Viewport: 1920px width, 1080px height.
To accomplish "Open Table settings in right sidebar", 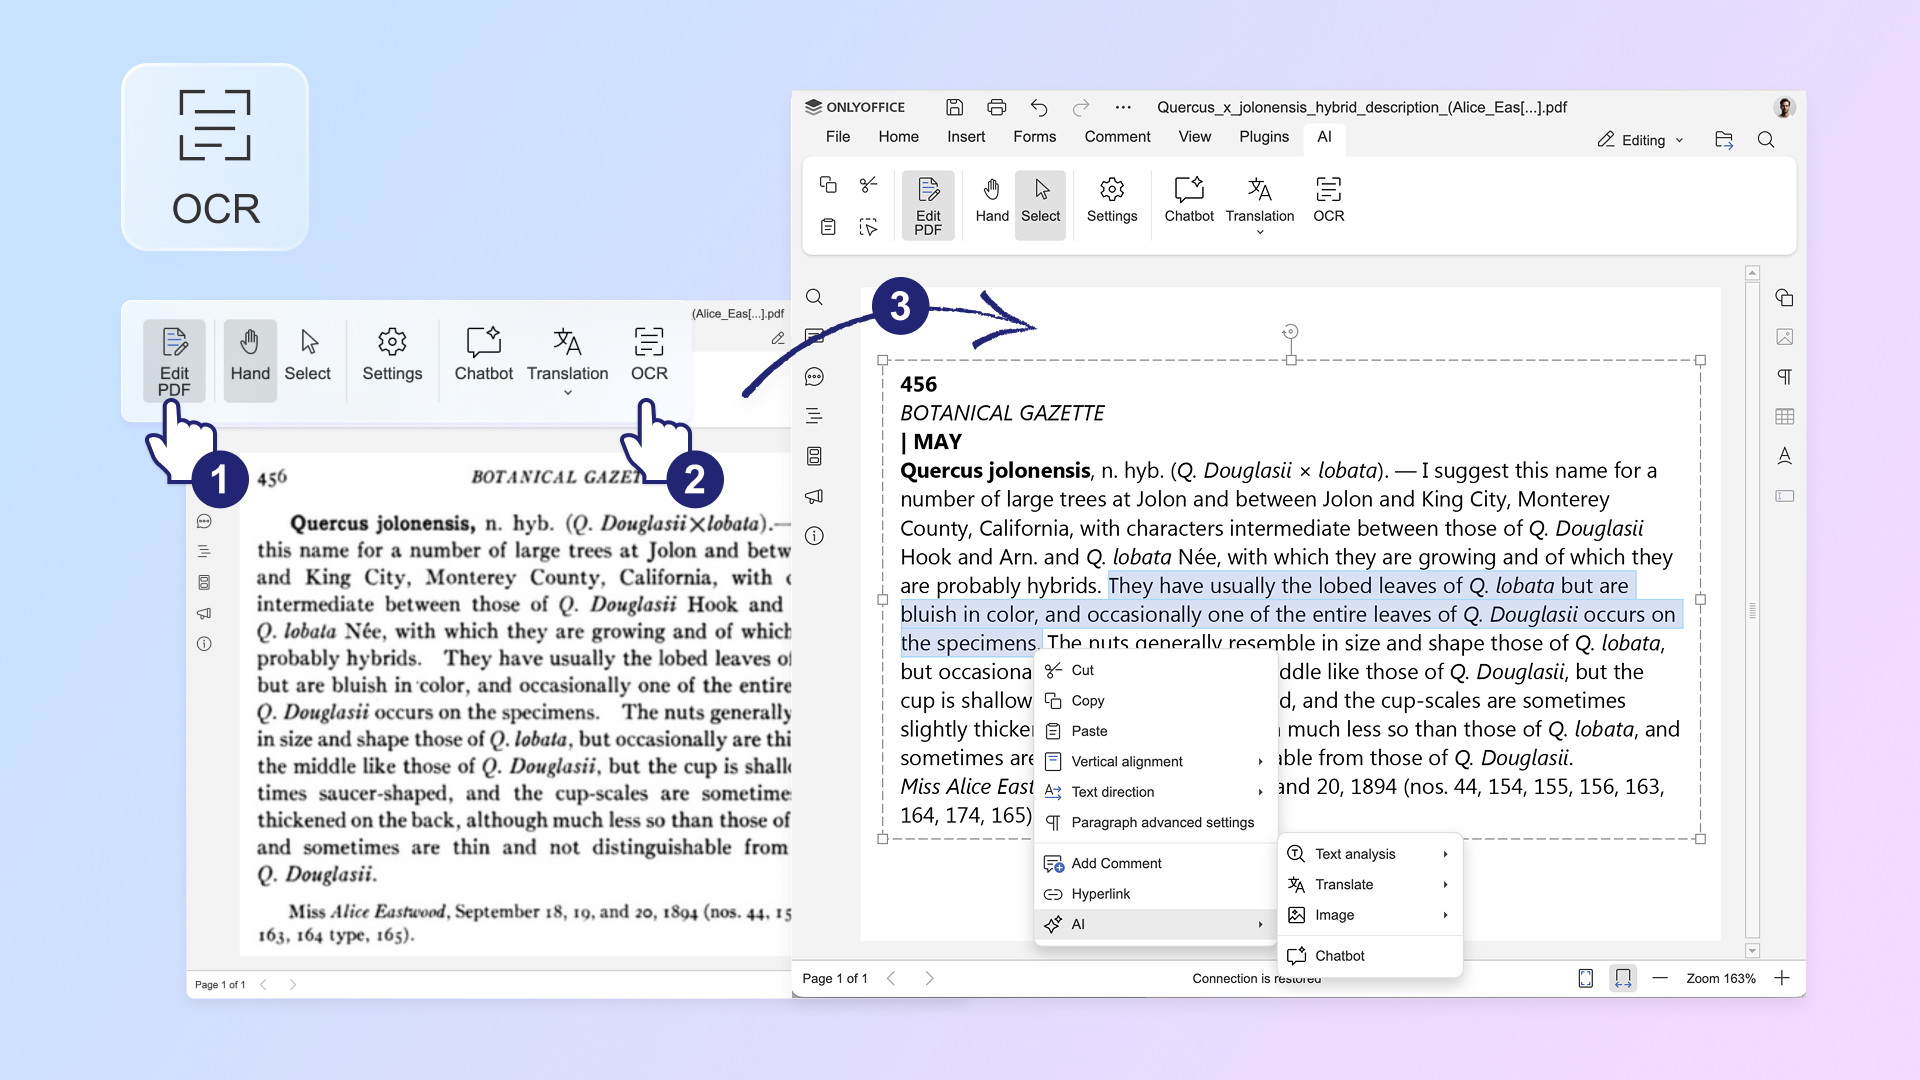I will click(1784, 416).
